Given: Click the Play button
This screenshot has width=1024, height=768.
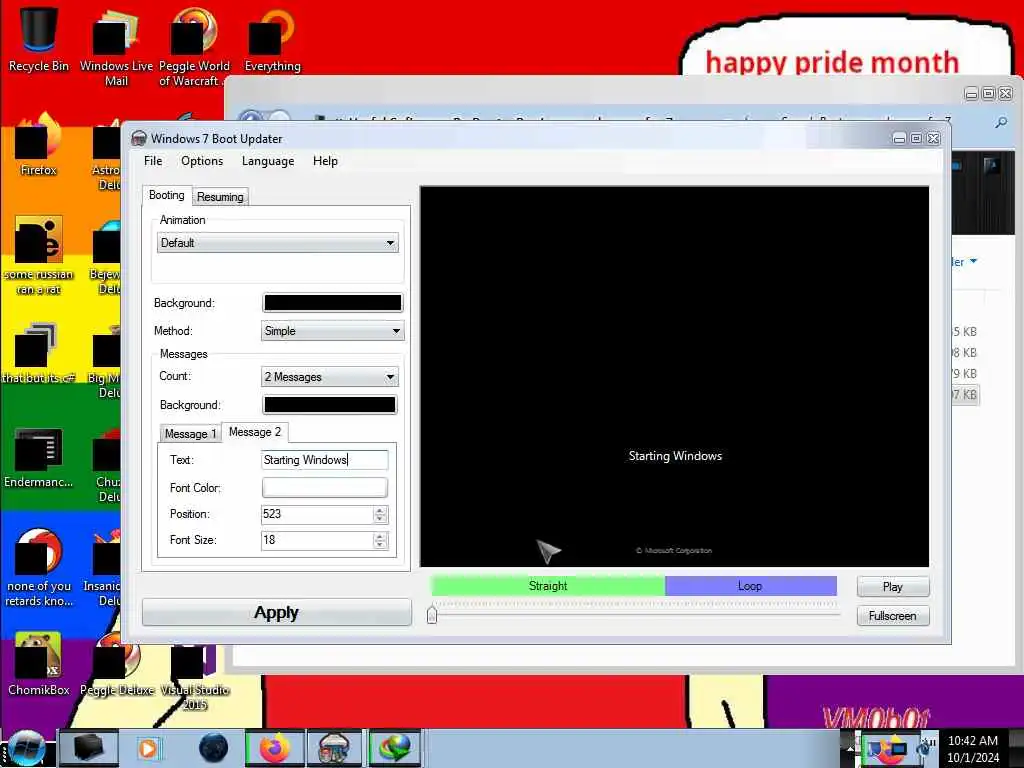Looking at the screenshot, I should coord(893,586).
